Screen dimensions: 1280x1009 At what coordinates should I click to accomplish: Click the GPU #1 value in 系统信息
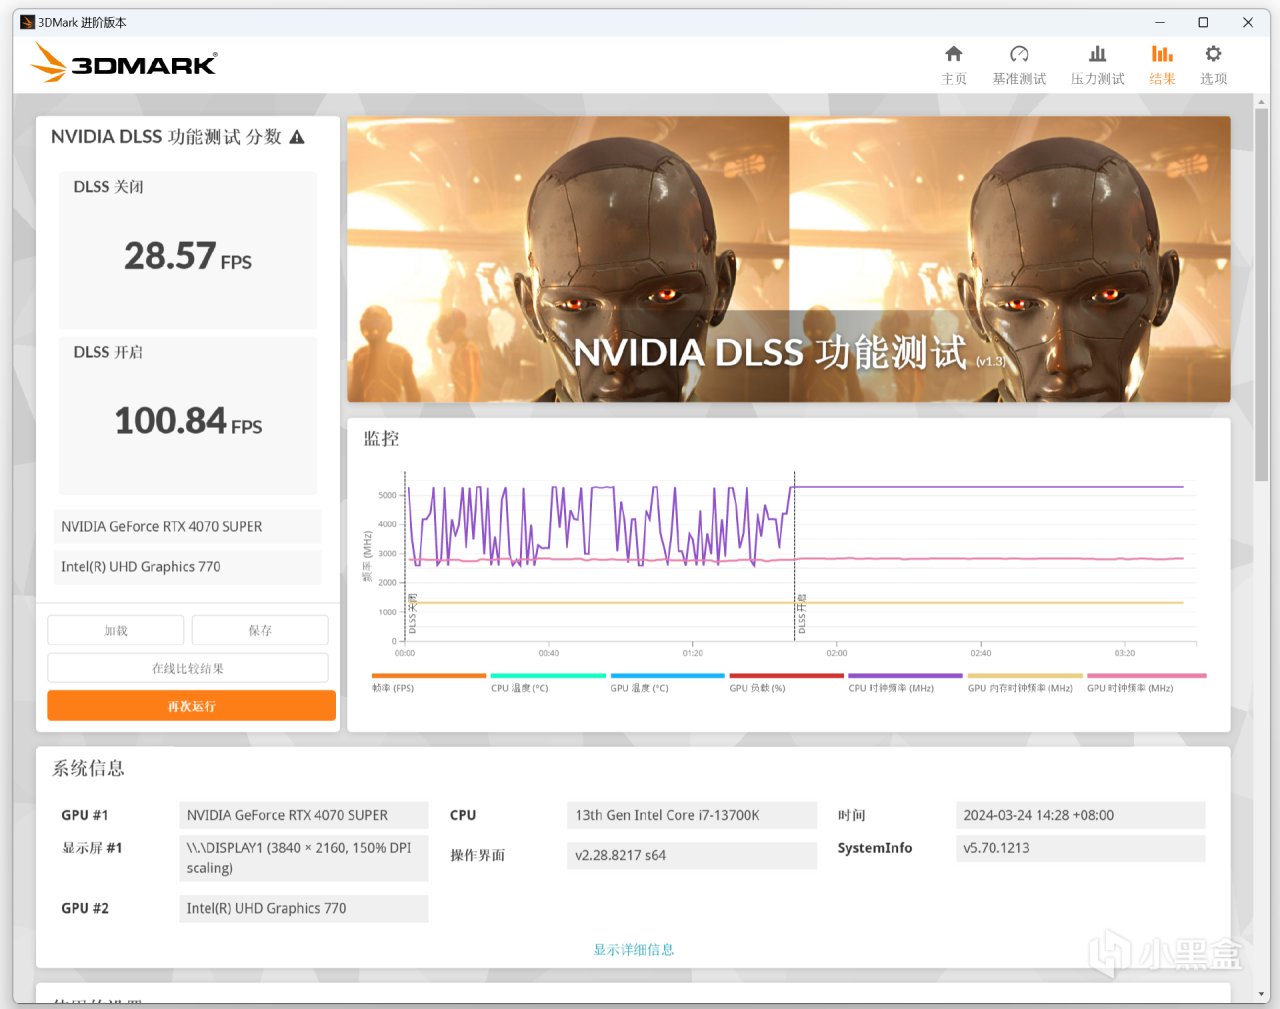pyautogui.click(x=304, y=815)
